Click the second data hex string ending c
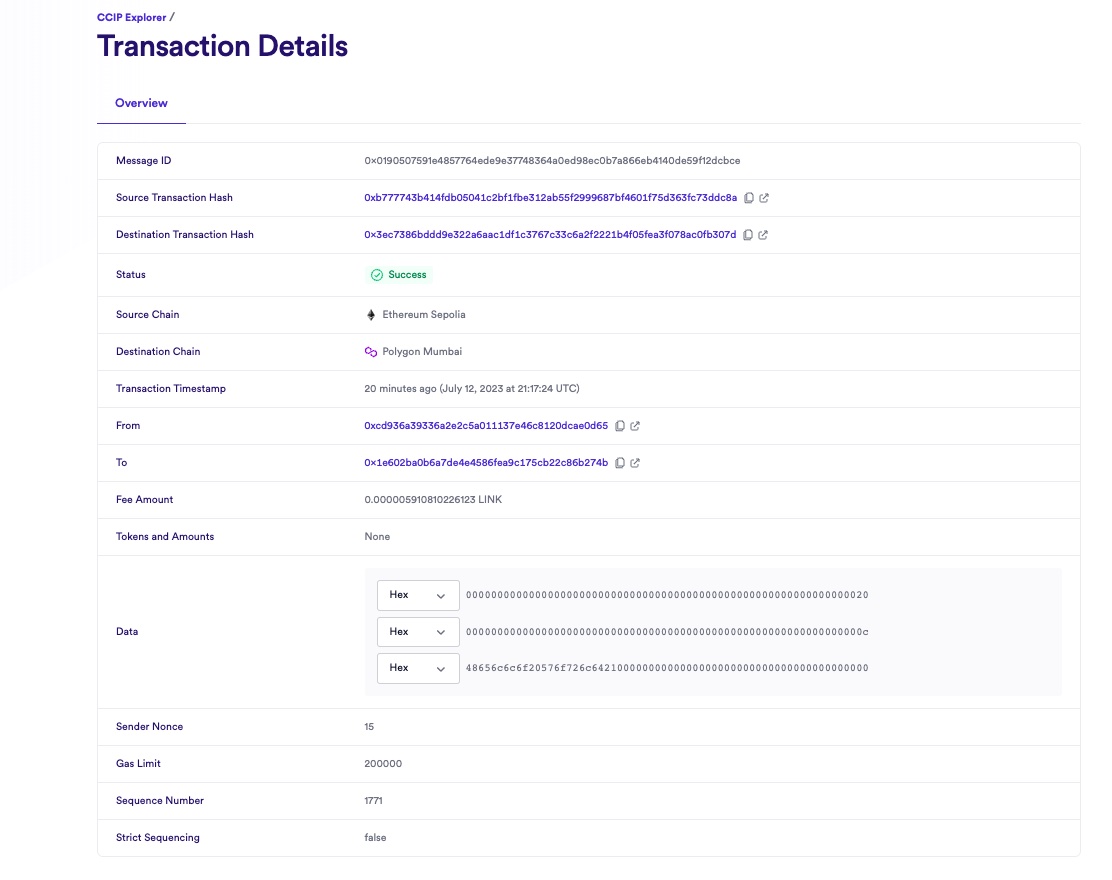Screen dimensions: 1112x880 (667, 632)
